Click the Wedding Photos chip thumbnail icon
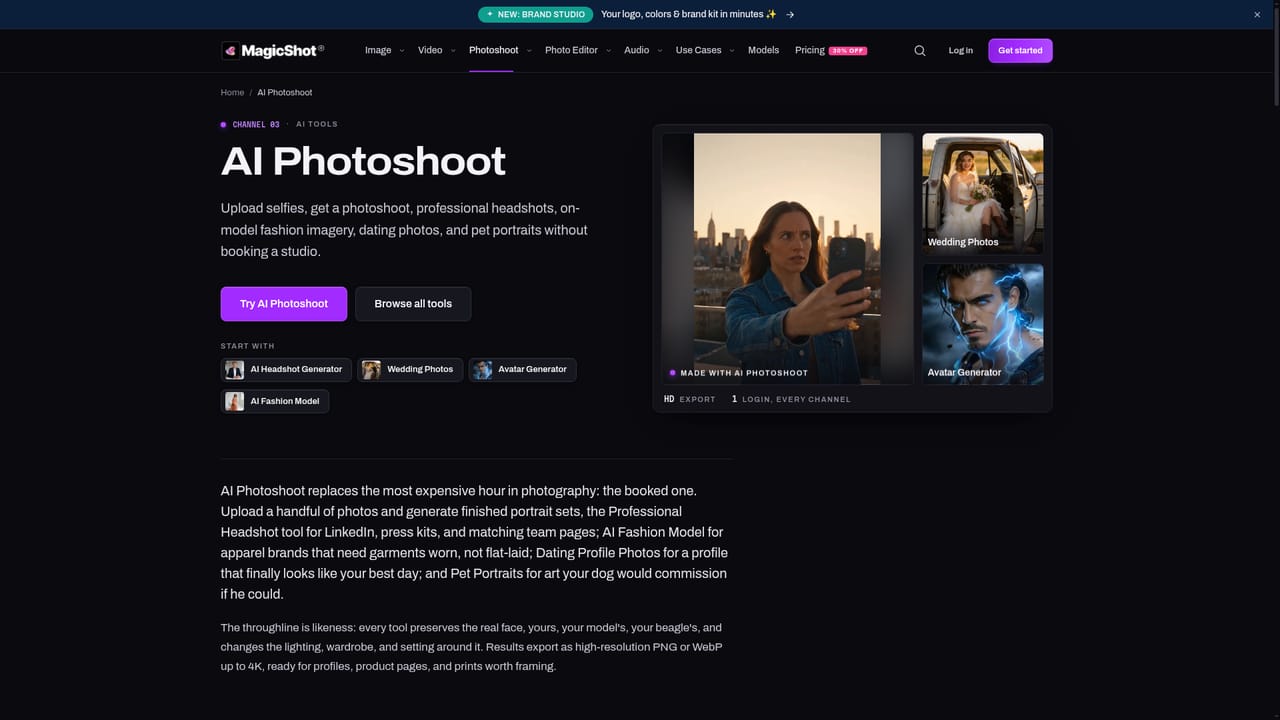1280x720 pixels. [371, 370]
